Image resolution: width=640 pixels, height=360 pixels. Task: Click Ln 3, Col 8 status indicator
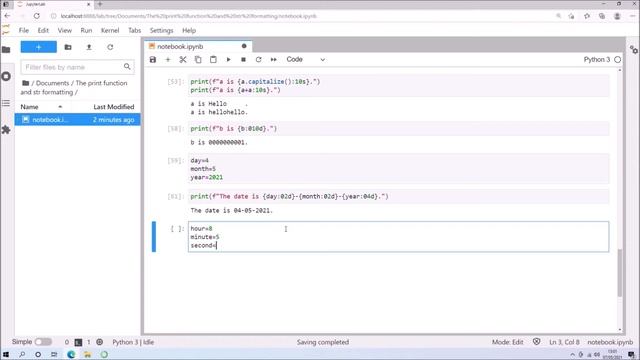click(564, 342)
